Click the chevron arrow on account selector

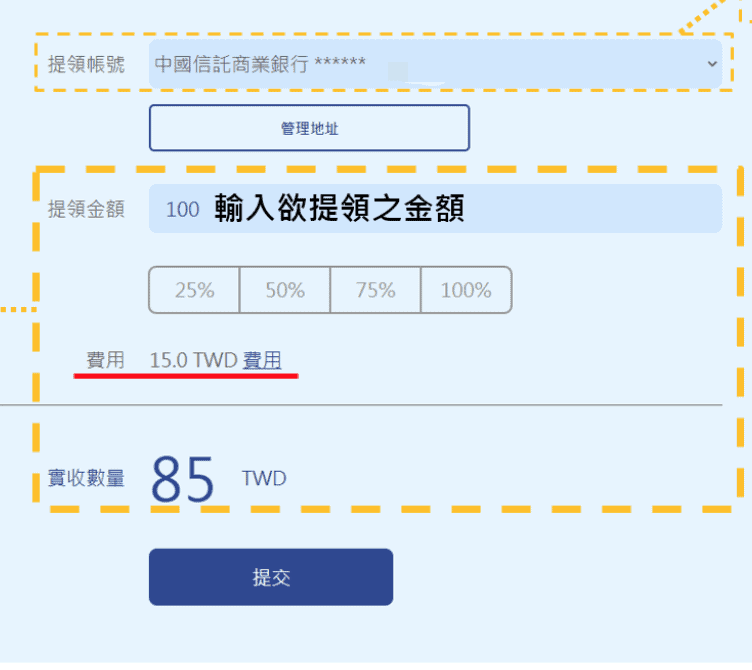click(712, 63)
